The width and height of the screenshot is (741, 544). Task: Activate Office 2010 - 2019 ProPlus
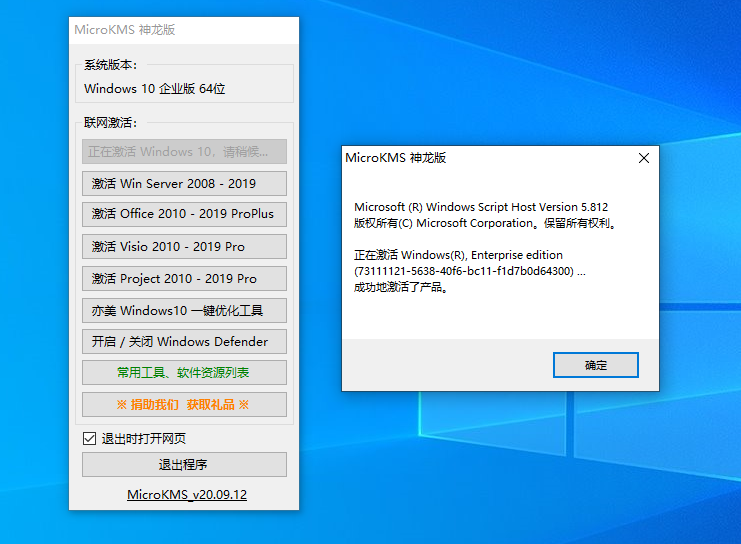(184, 214)
